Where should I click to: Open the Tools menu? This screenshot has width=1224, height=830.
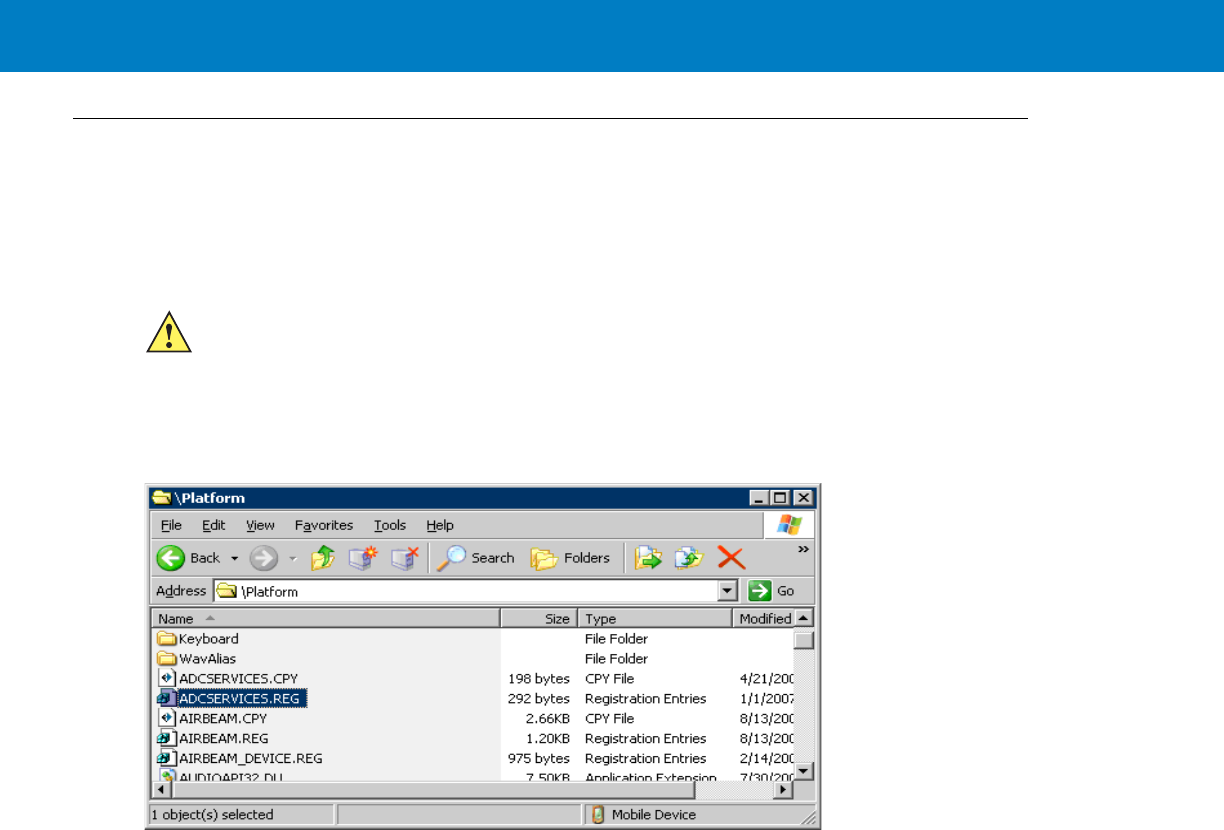click(390, 525)
